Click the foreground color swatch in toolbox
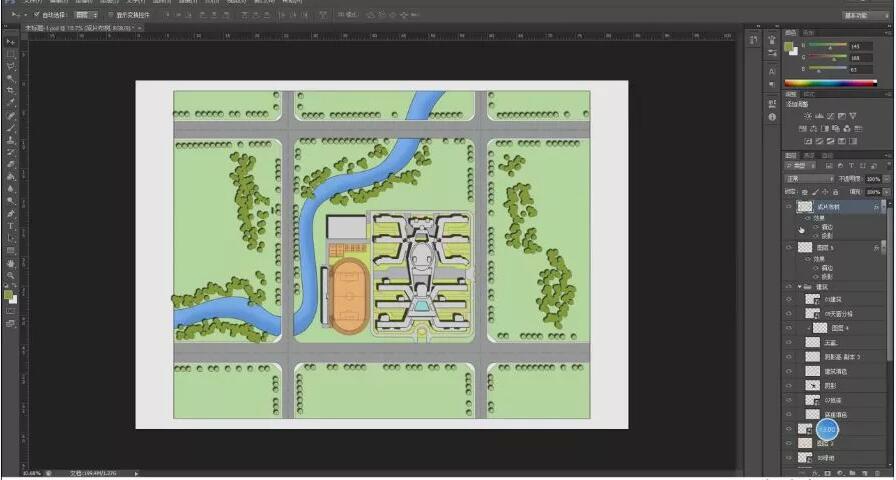 pyautogui.click(x=8, y=294)
